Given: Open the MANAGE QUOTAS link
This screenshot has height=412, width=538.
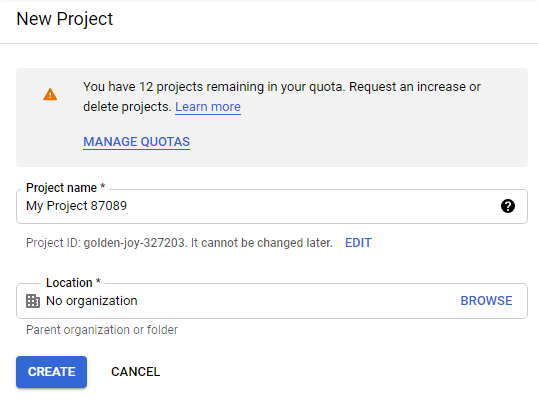Looking at the screenshot, I should click(x=137, y=142).
